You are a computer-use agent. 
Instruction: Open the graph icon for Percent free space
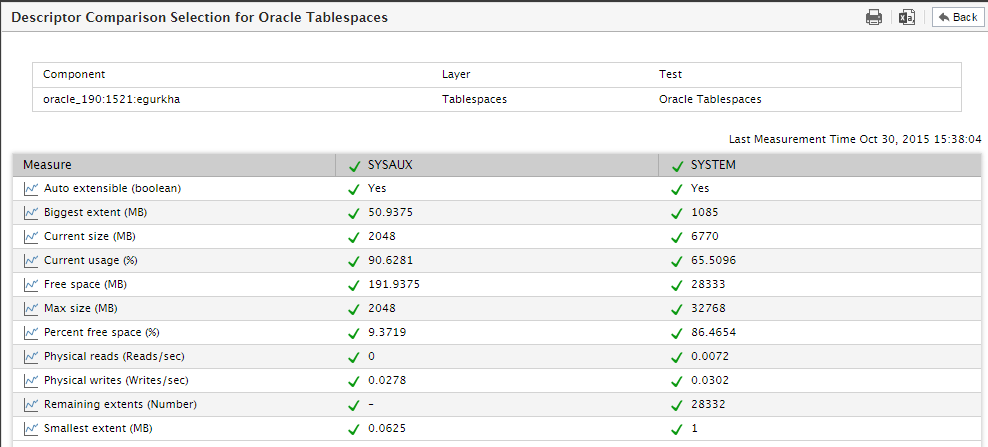click(x=31, y=332)
